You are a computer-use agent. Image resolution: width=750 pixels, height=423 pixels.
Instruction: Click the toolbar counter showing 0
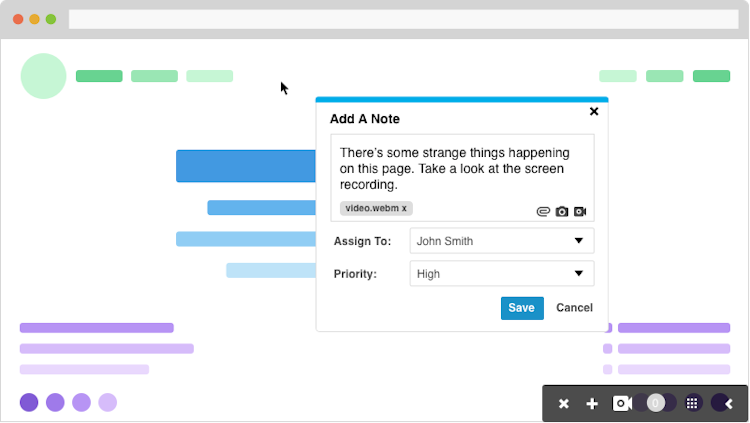[656, 403]
